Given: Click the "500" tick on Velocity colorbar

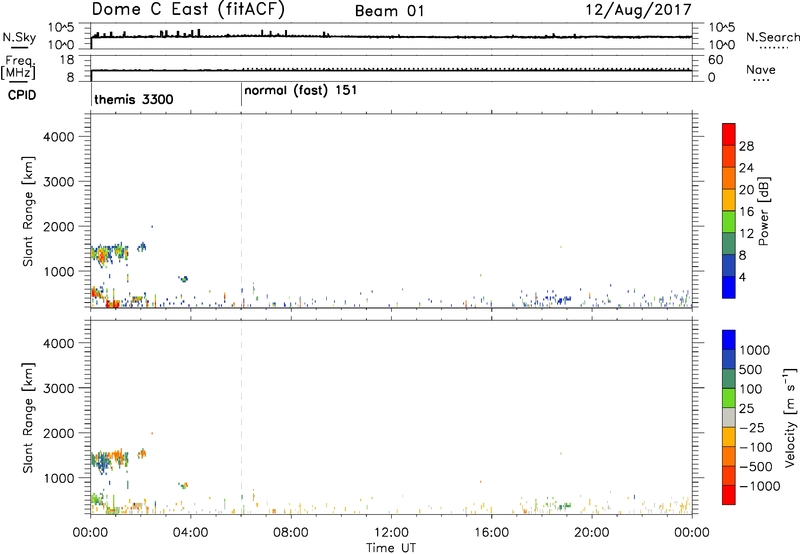Looking at the screenshot, I should coord(750,370).
